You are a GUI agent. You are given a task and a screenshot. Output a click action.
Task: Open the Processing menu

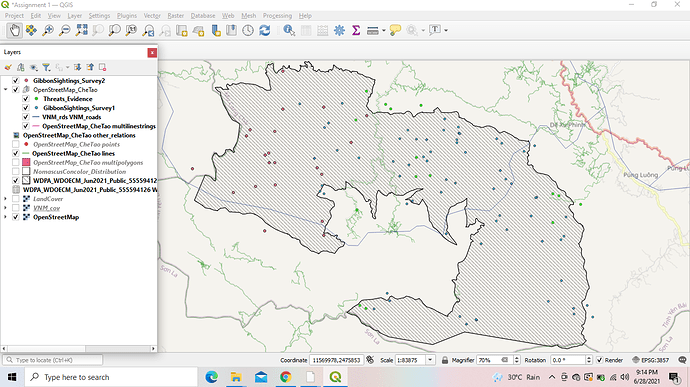click(x=277, y=16)
